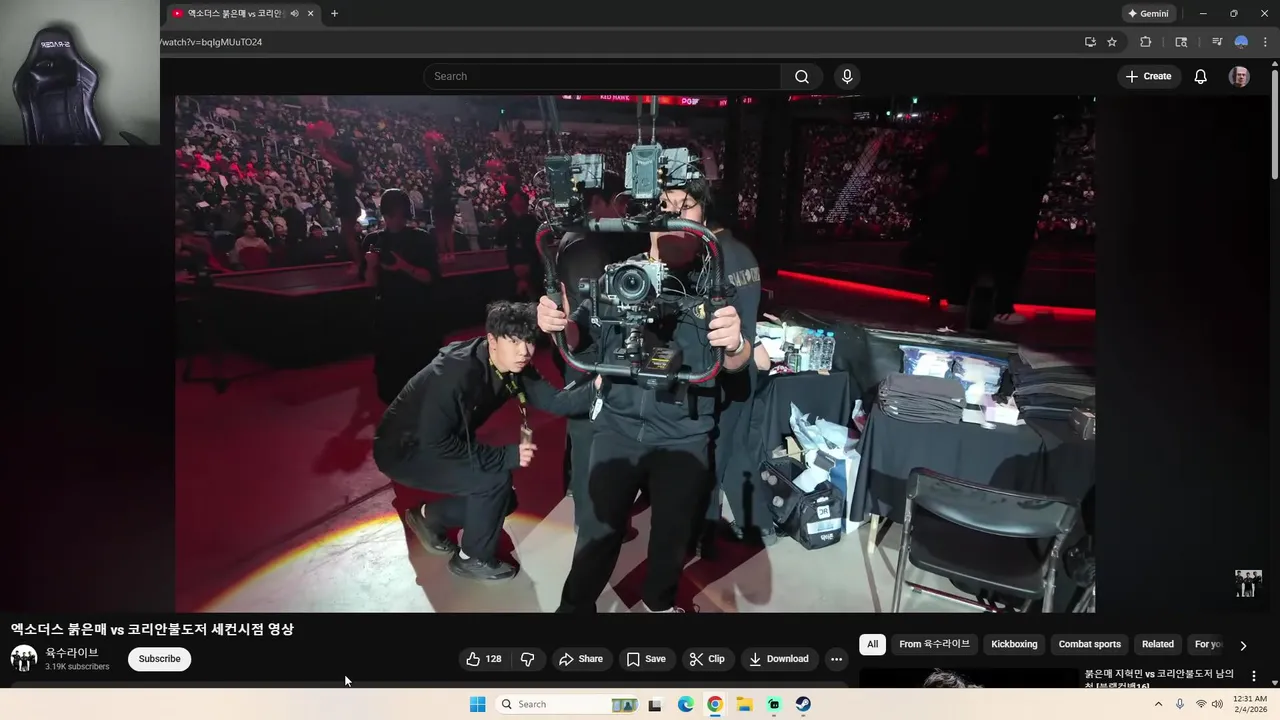This screenshot has height=720, width=1280.
Task: Open the clock showing 12:31 AM
Action: tap(1250, 703)
